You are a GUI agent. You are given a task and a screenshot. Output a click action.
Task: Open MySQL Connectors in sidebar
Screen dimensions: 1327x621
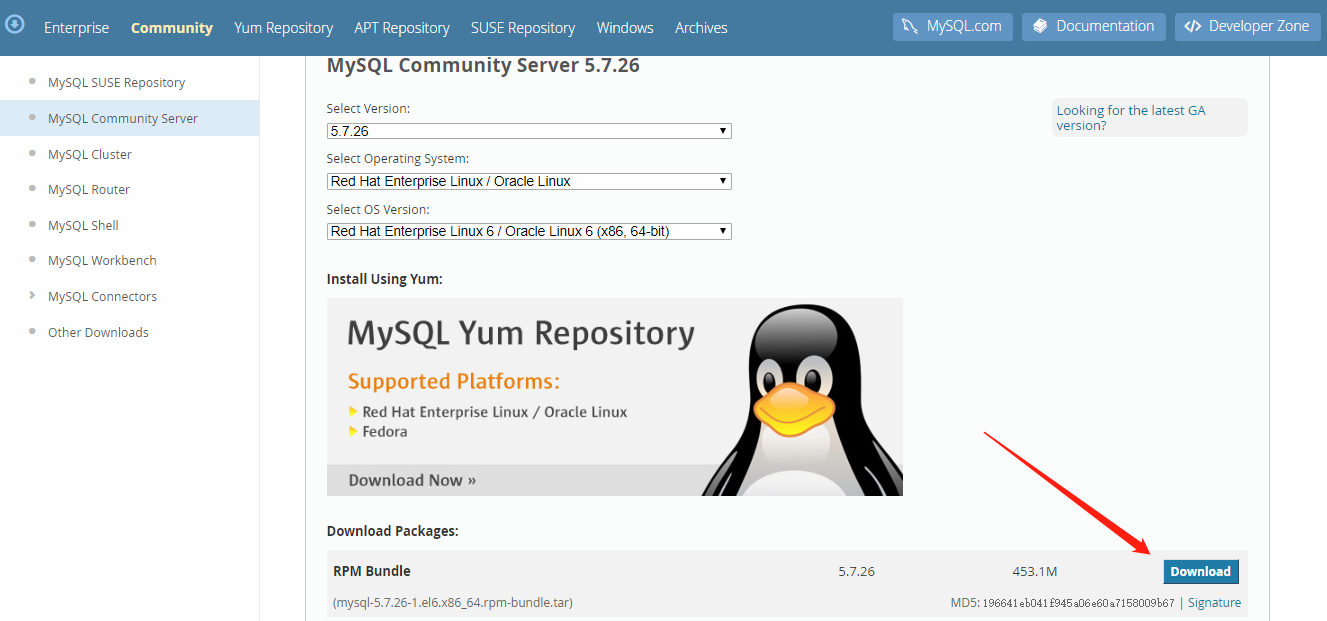tap(102, 296)
